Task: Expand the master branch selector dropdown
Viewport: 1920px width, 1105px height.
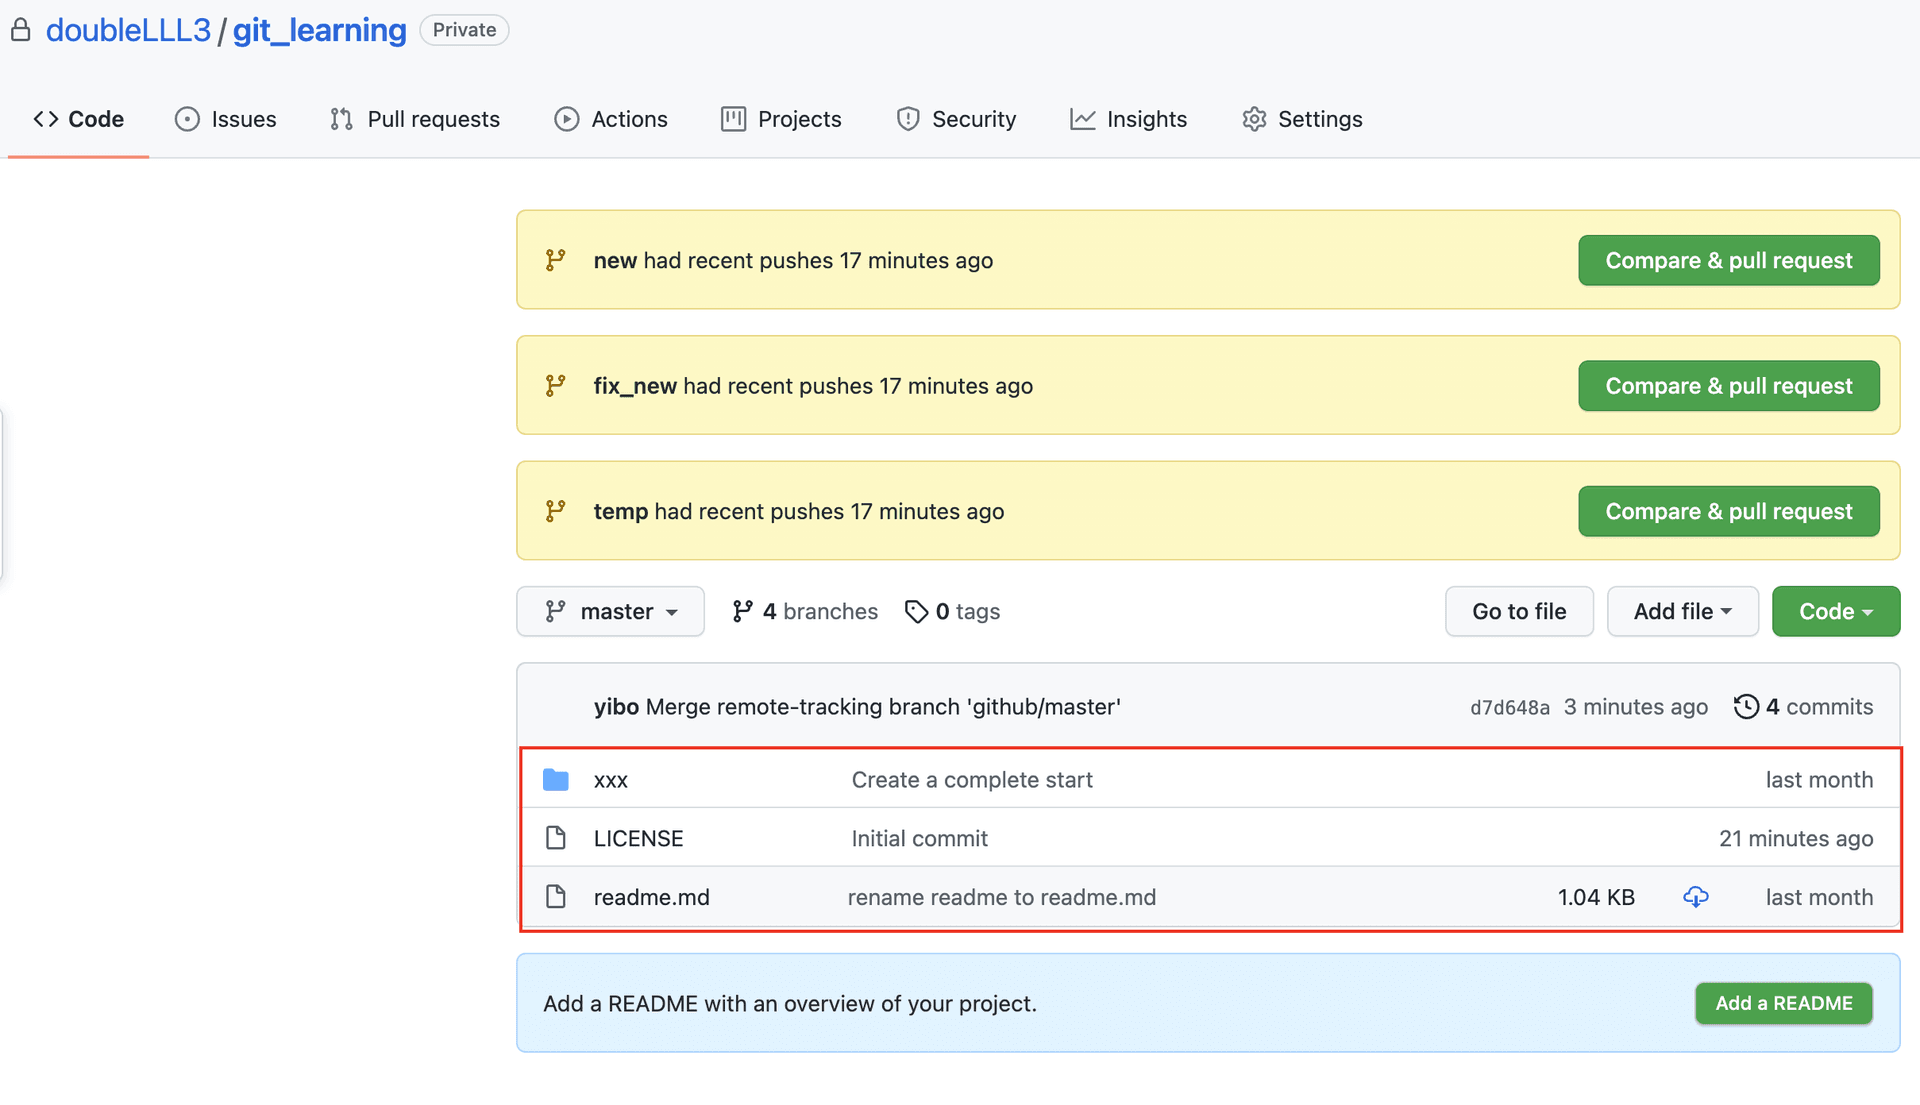Action: click(x=610, y=611)
